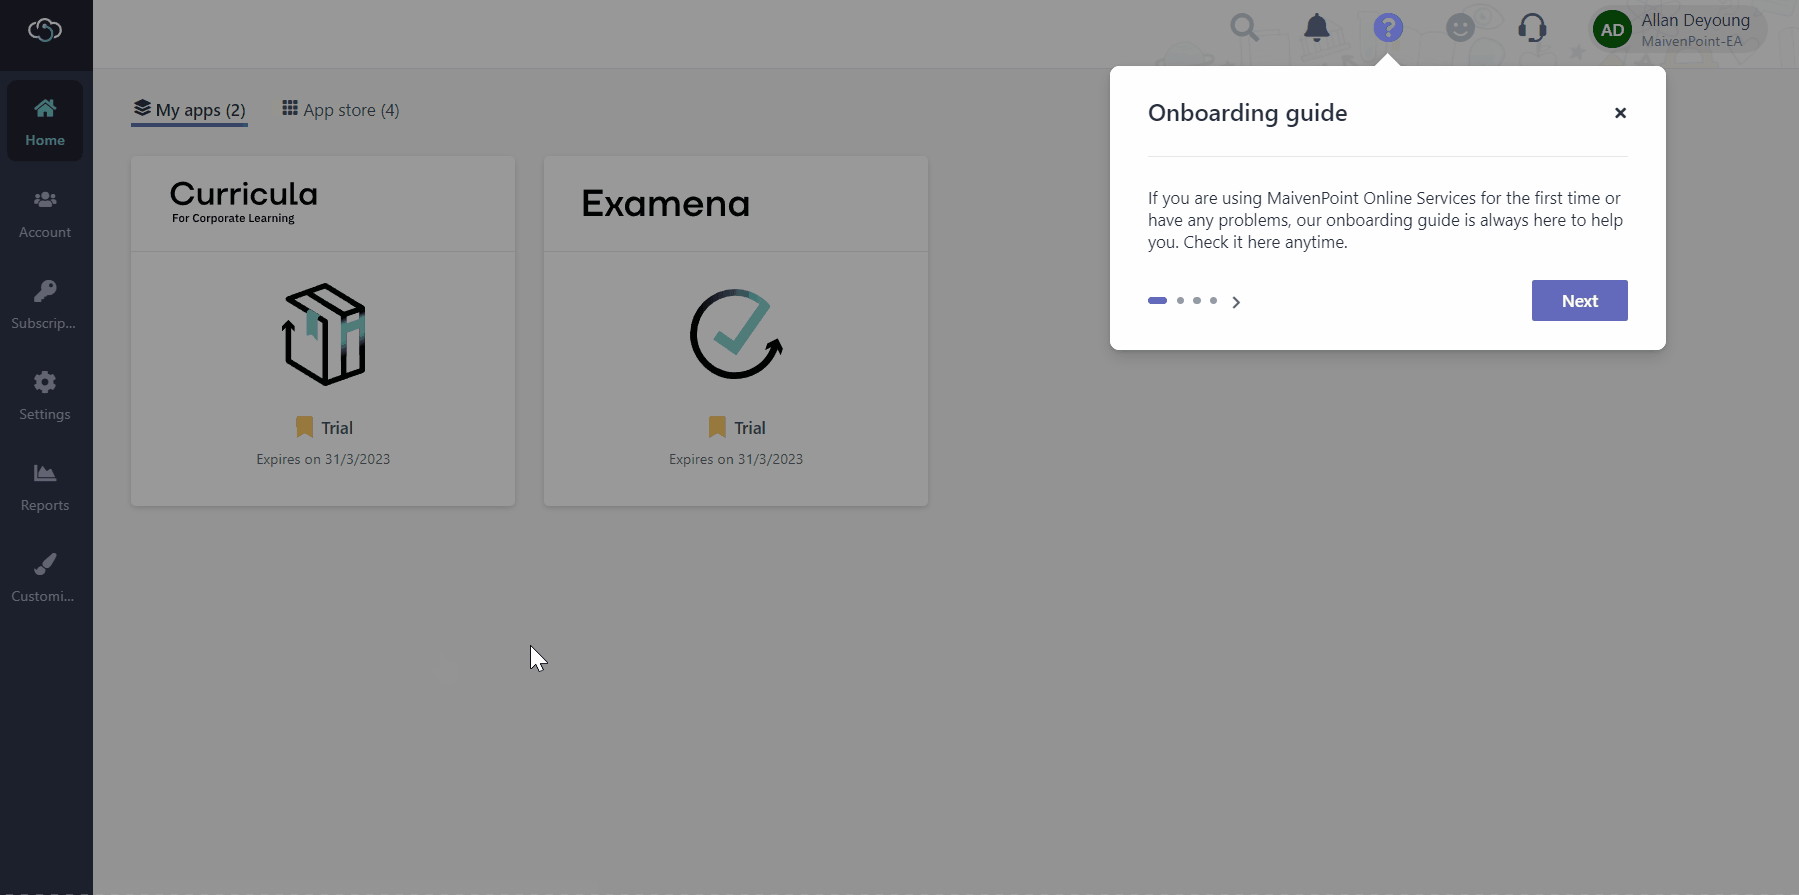Click the help question mark icon
1799x895 pixels.
coord(1388,27)
